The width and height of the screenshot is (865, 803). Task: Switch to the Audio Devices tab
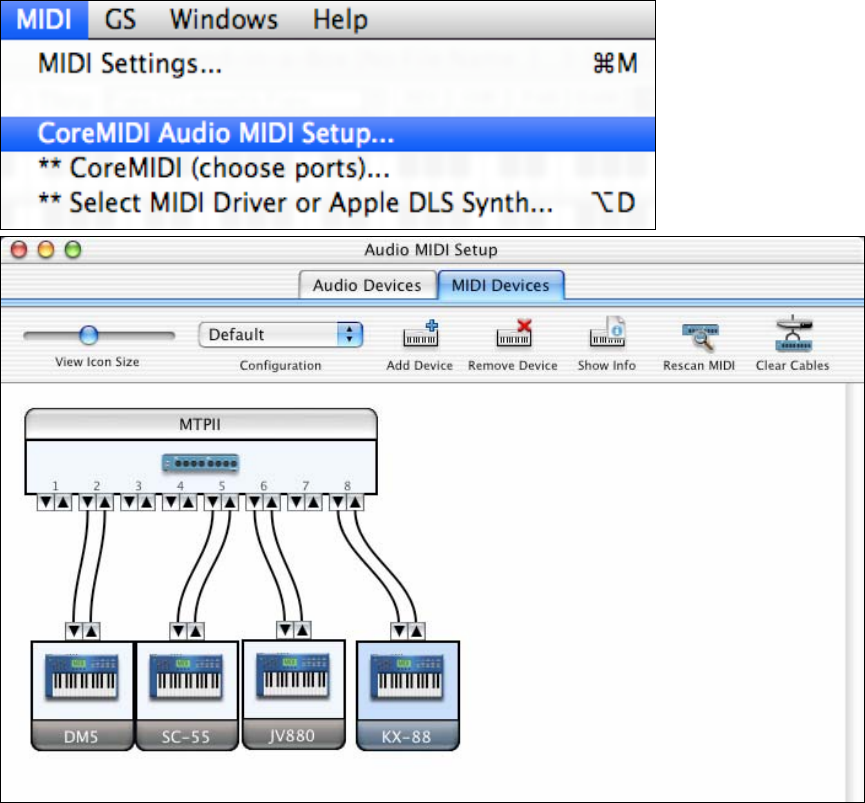coord(367,285)
